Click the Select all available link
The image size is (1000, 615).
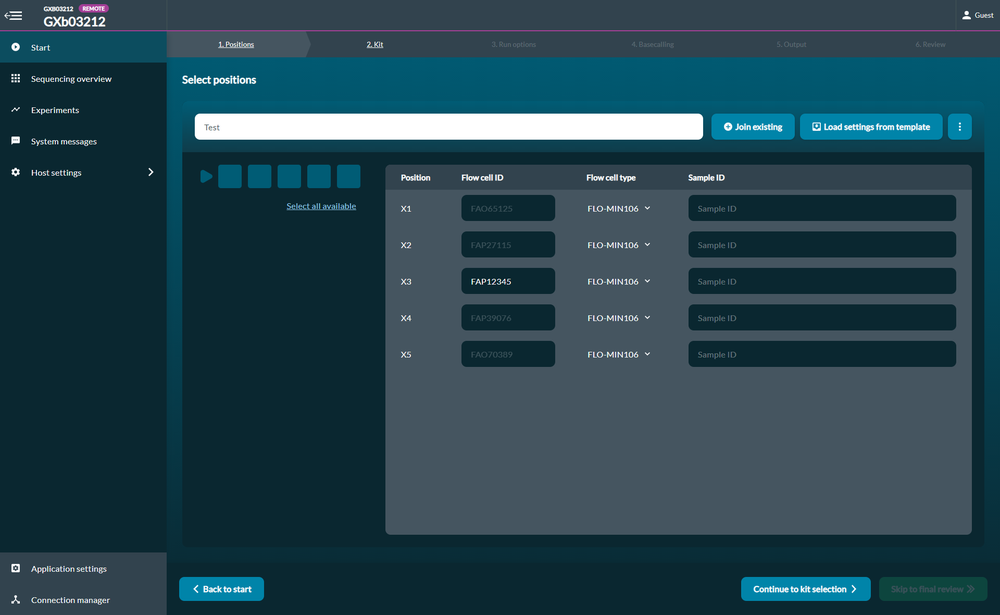tap(321, 206)
